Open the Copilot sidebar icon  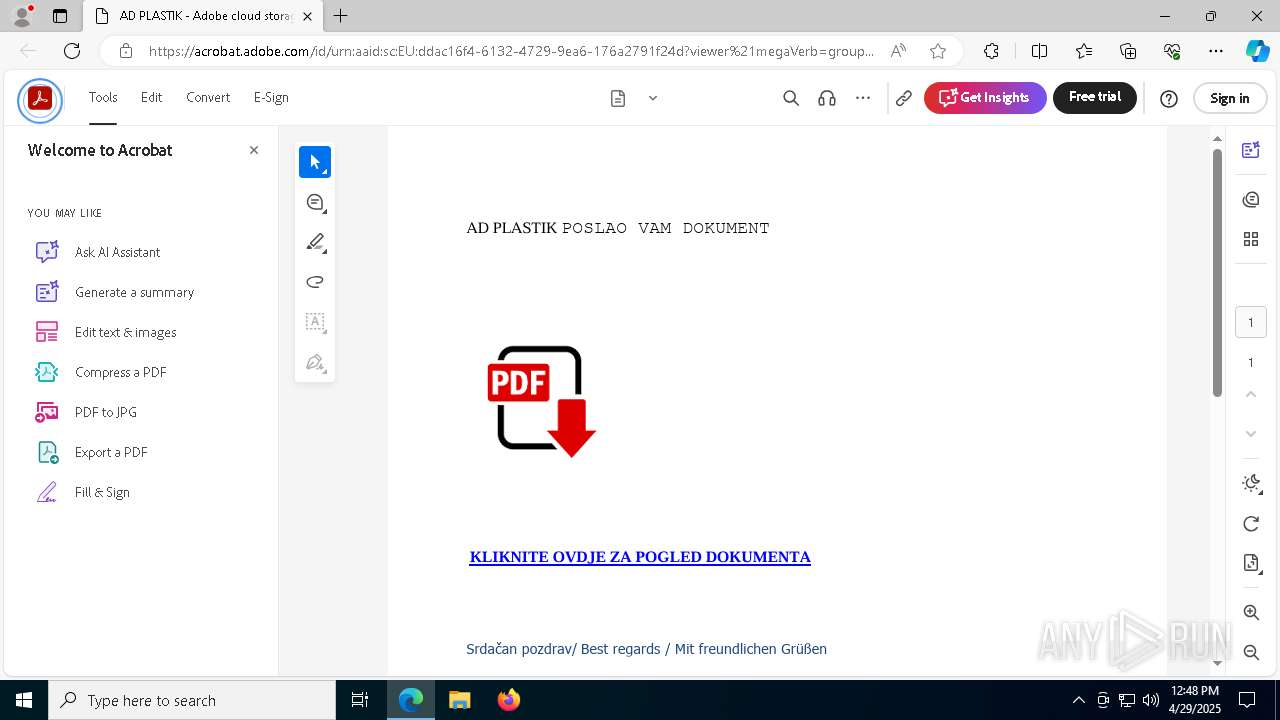pyautogui.click(x=1257, y=51)
